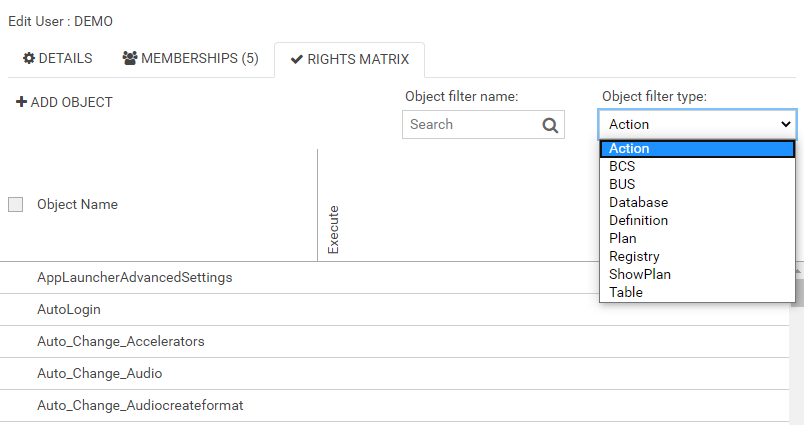Click the Object filter name search field
The width and height of the screenshot is (804, 425).
(471, 125)
